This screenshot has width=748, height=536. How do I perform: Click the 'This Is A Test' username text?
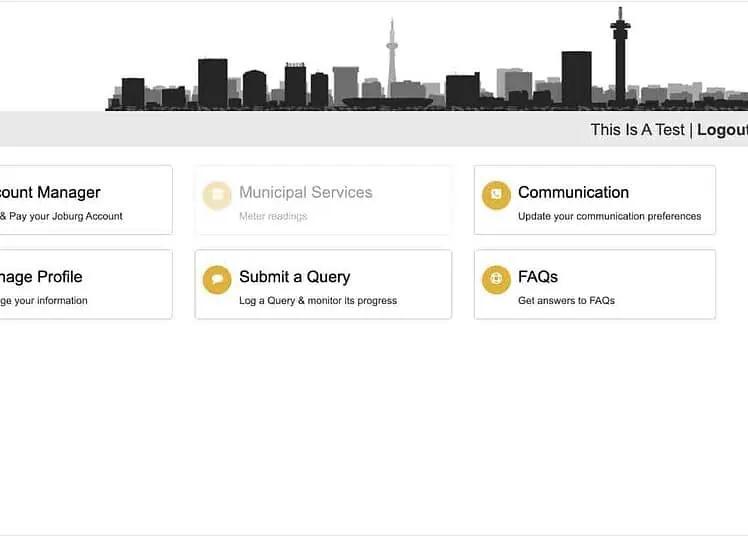click(637, 129)
